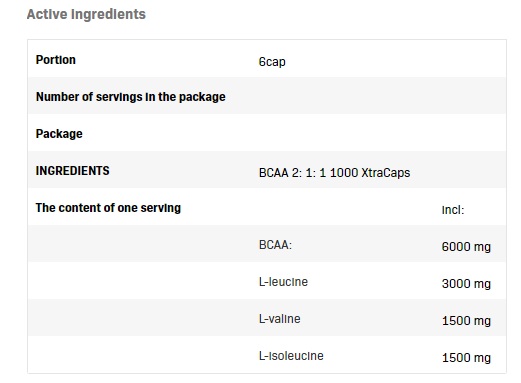
Task: Click the Active Ingredients heading
Action: (86, 14)
